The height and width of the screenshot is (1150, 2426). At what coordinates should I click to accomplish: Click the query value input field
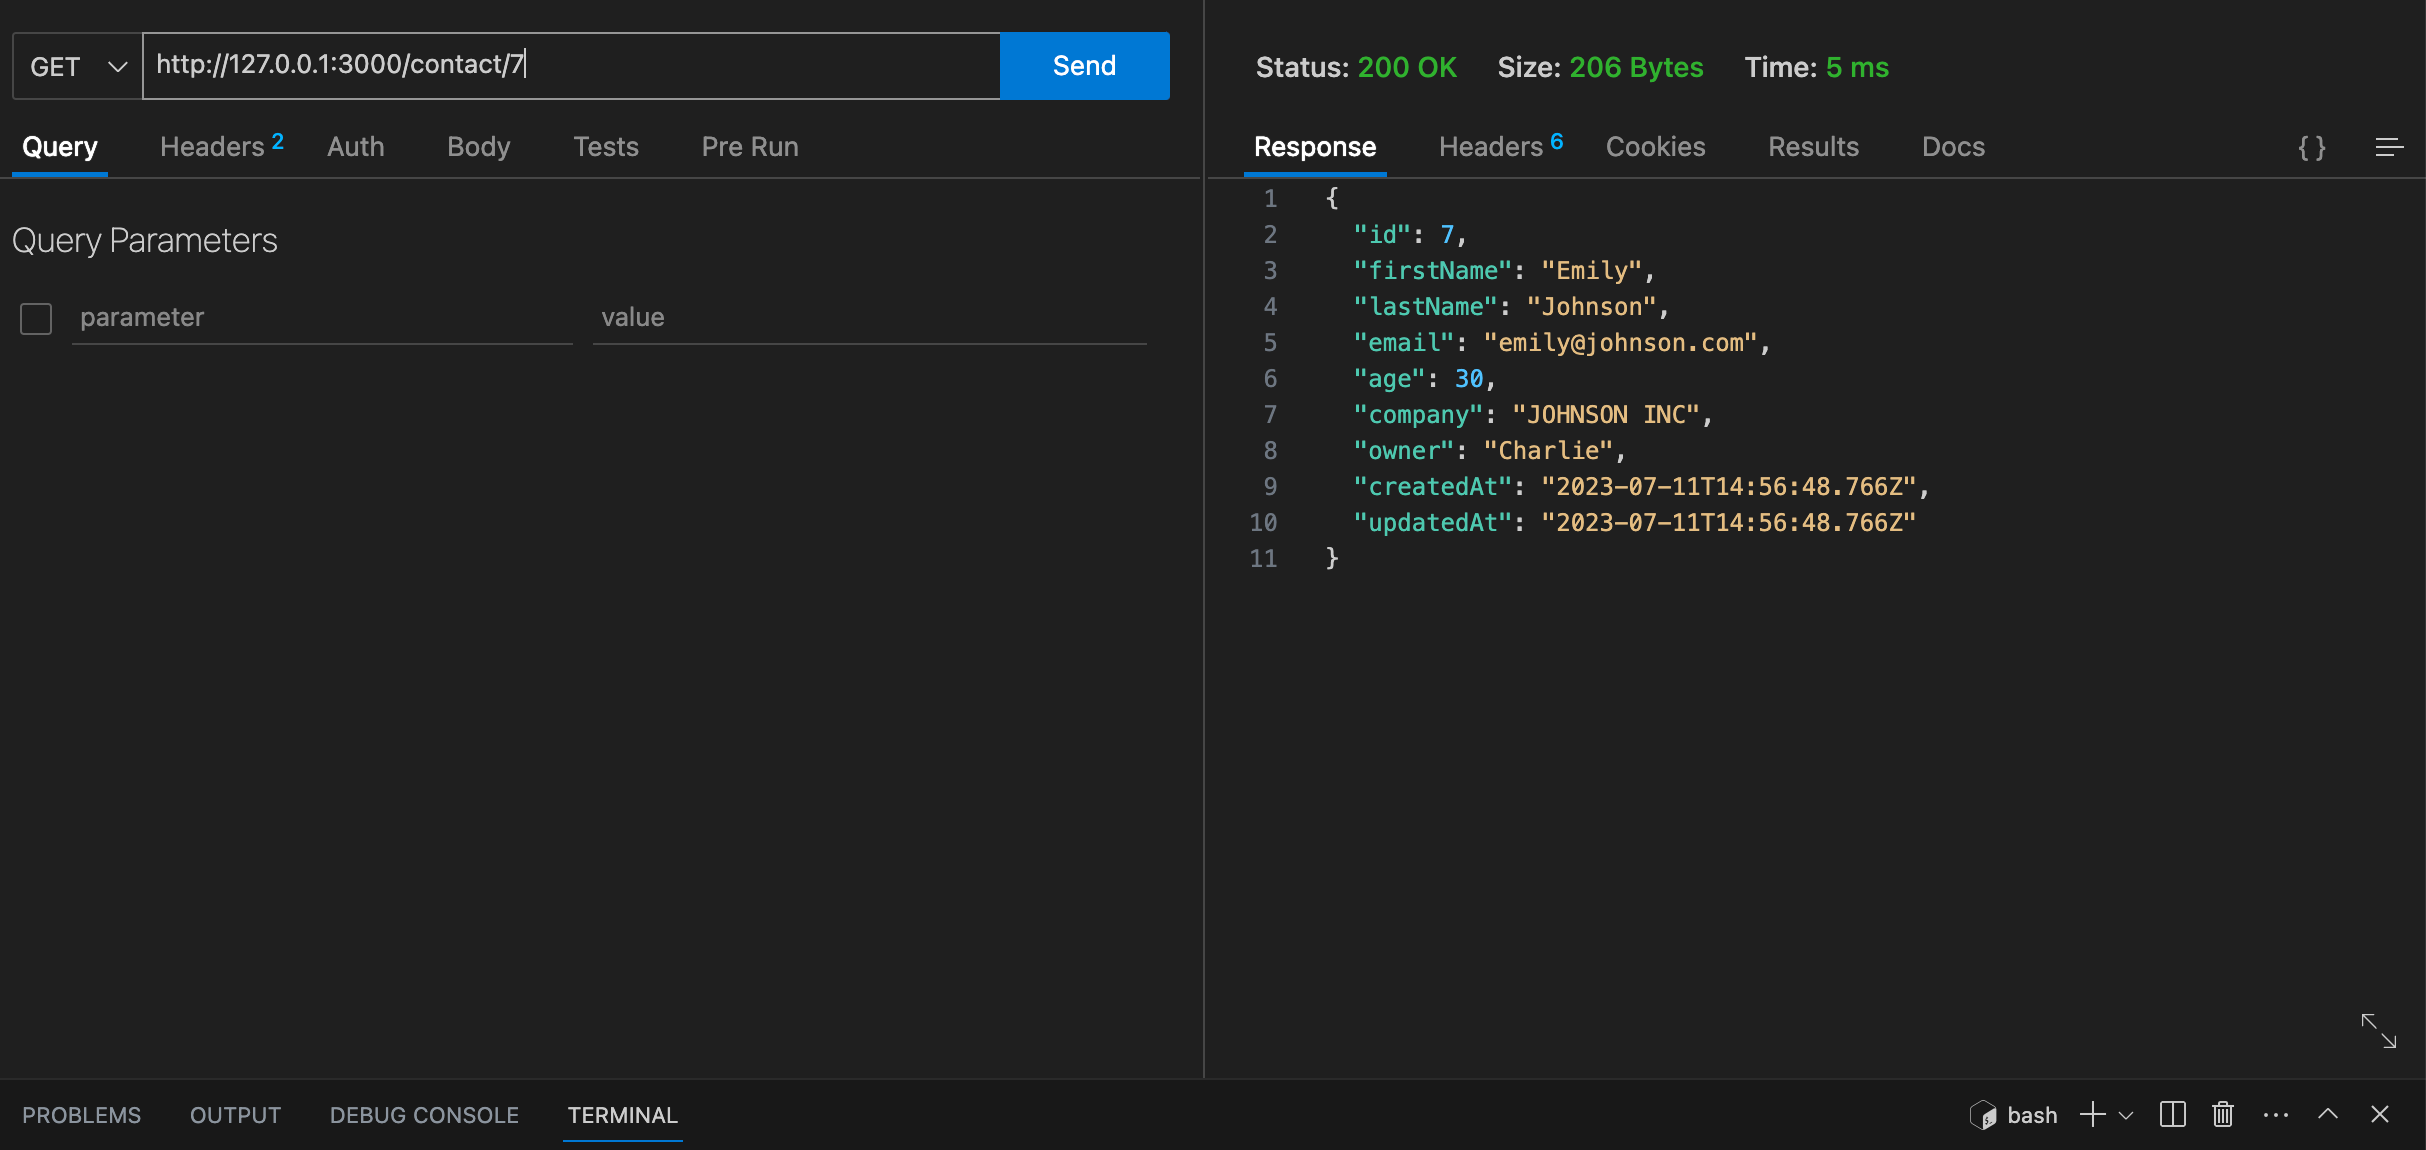point(868,318)
